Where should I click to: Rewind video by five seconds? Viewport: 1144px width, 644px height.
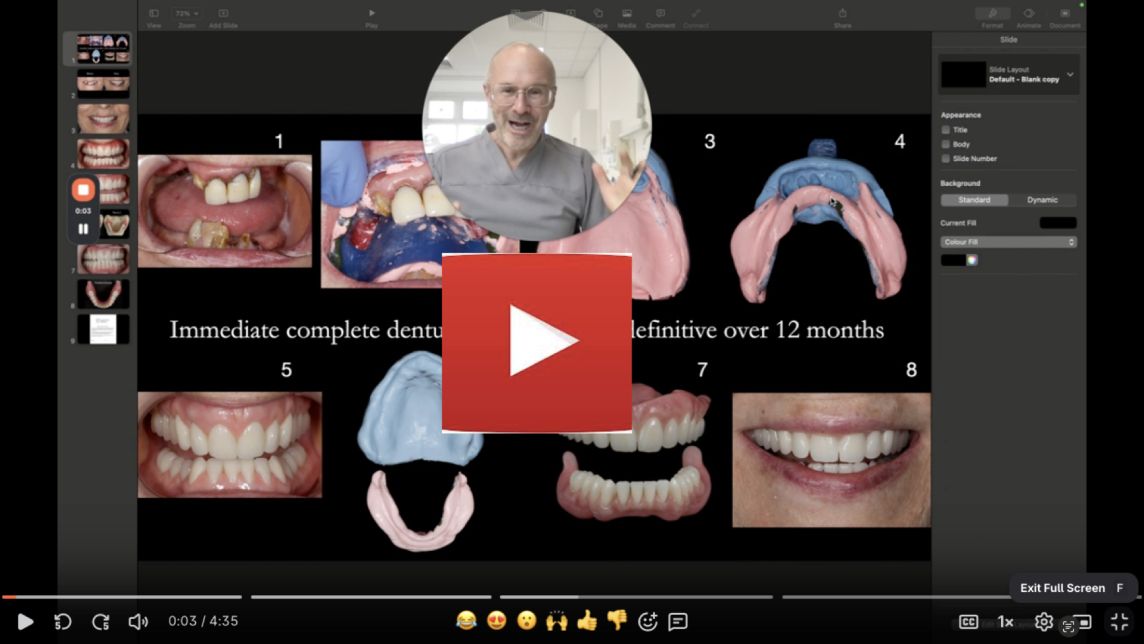(62, 622)
